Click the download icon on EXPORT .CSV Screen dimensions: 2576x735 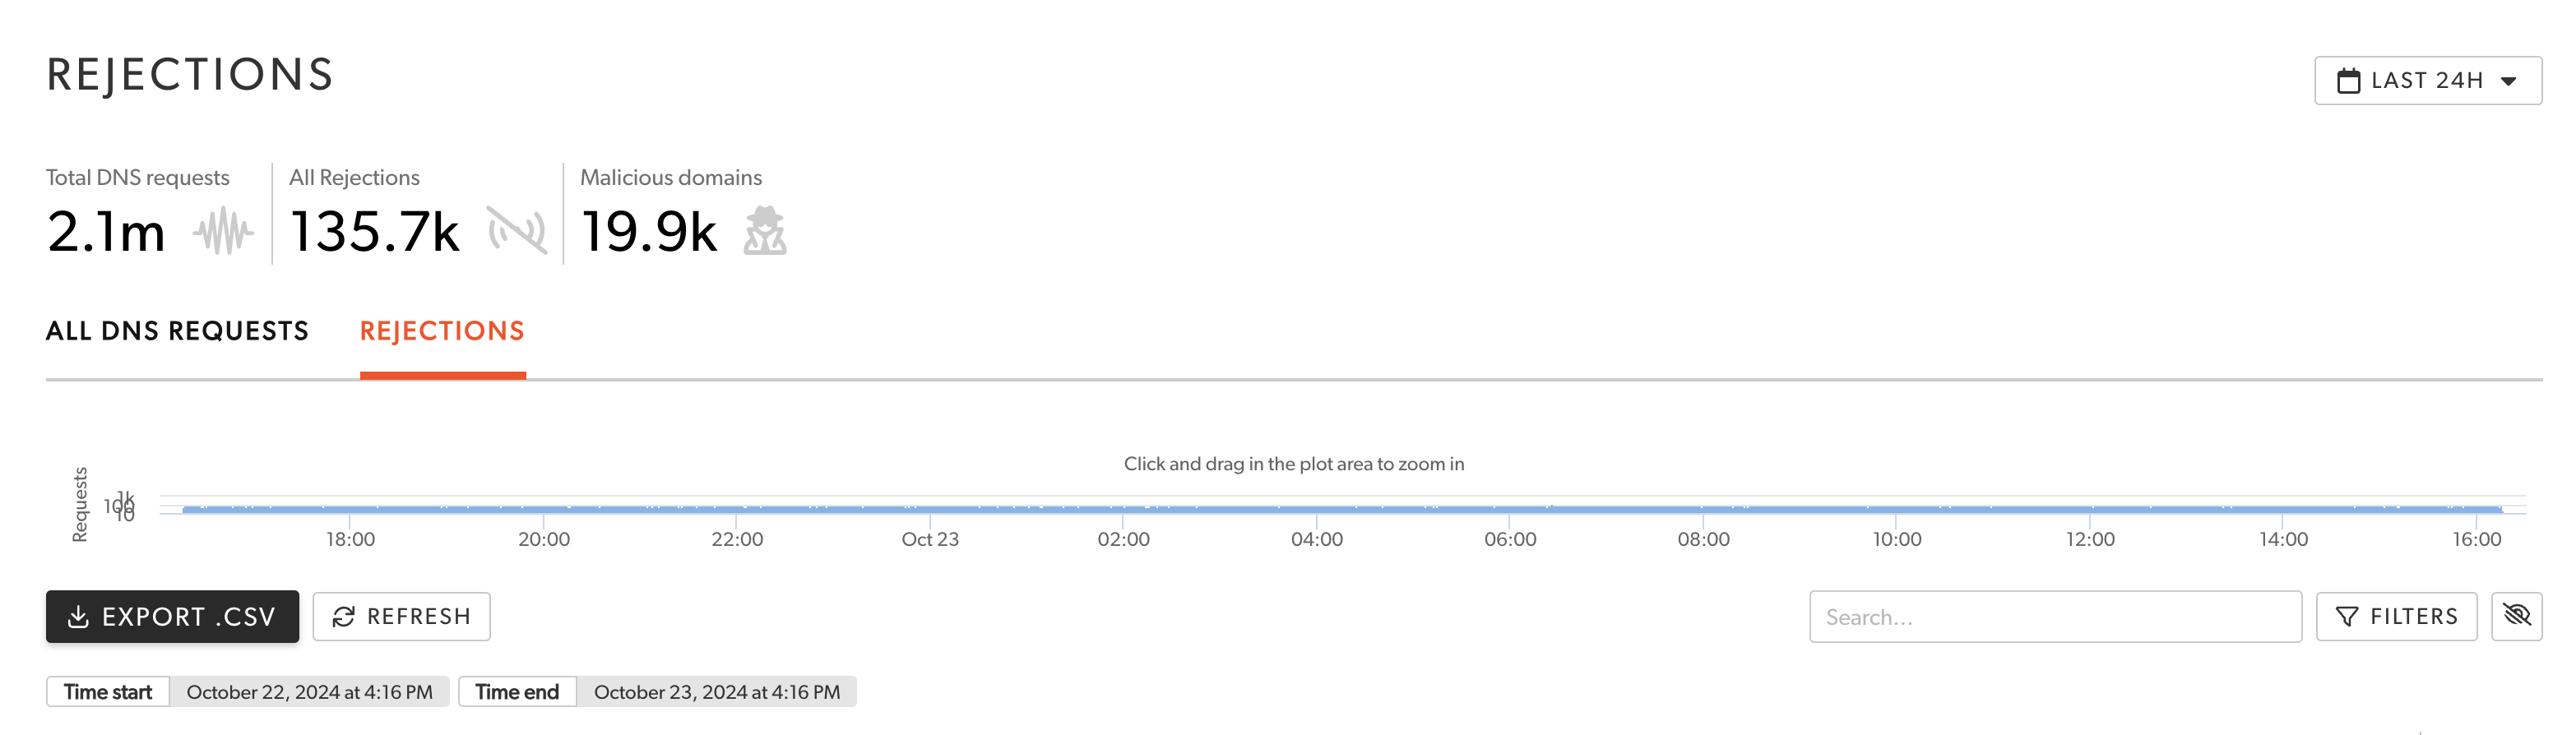(79, 616)
